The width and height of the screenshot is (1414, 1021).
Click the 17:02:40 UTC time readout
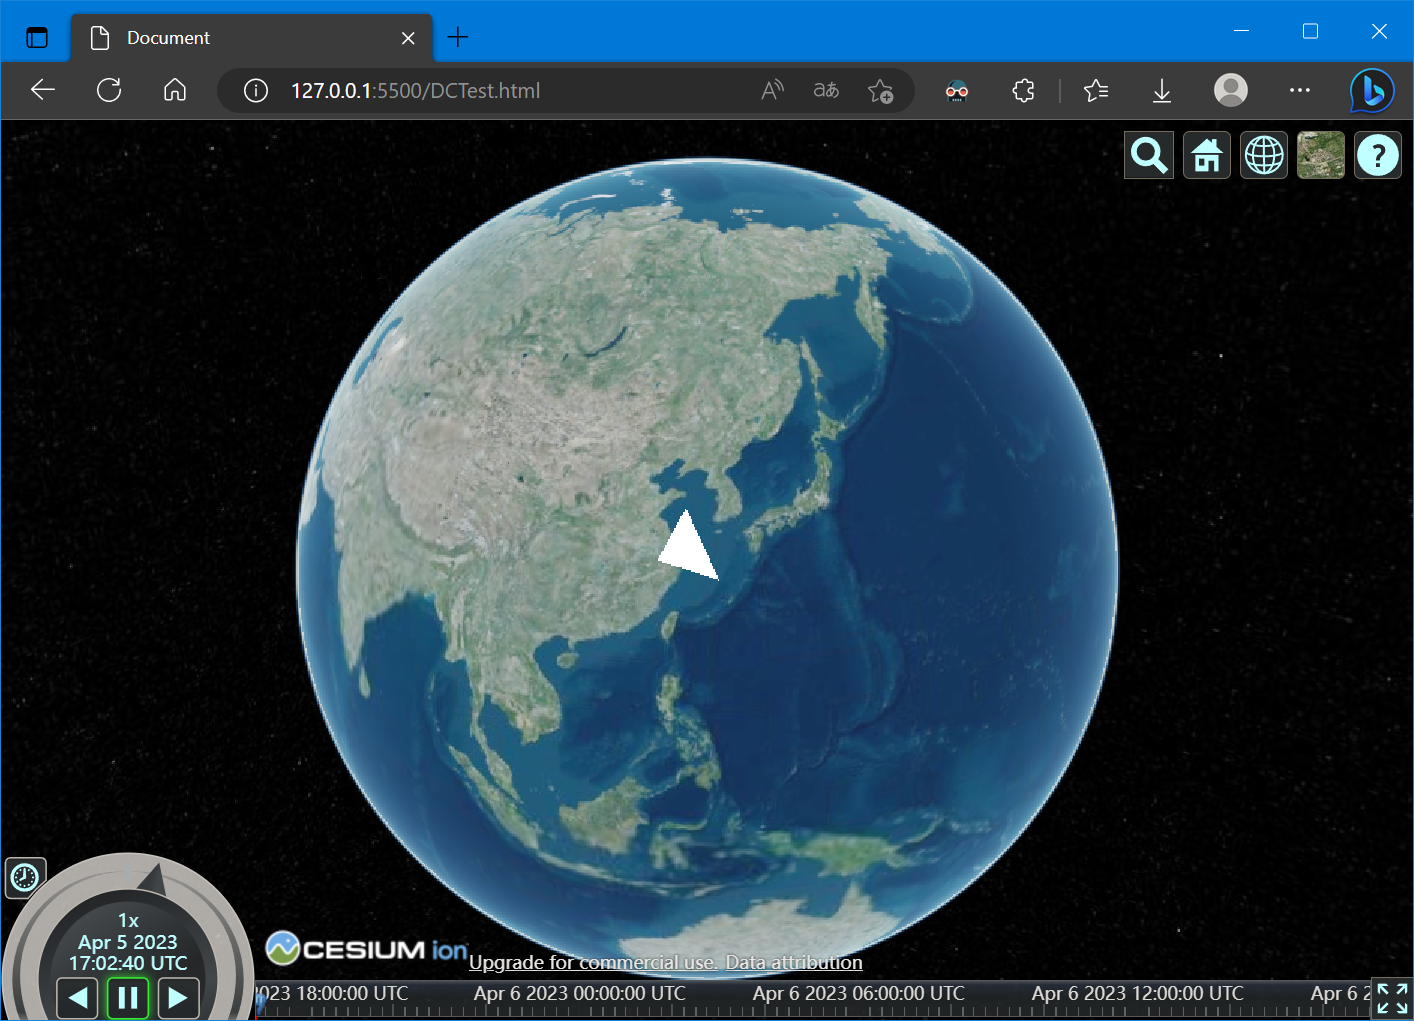(x=128, y=963)
